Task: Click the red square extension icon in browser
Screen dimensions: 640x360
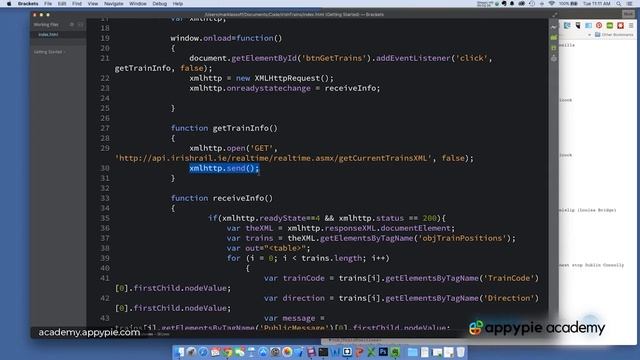Action: 620,25
